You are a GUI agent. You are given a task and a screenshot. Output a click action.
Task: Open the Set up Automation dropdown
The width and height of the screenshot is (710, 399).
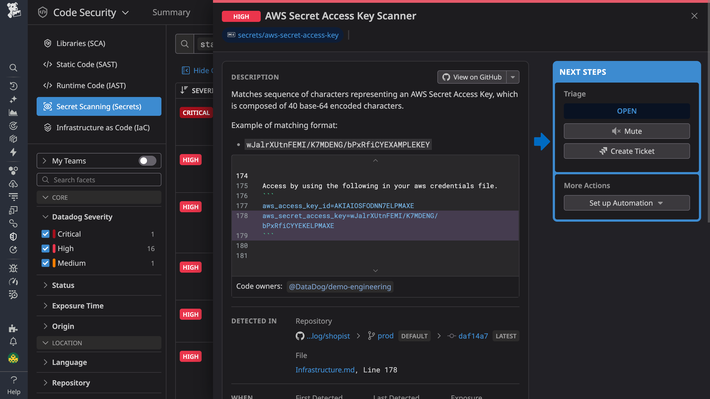coord(626,203)
